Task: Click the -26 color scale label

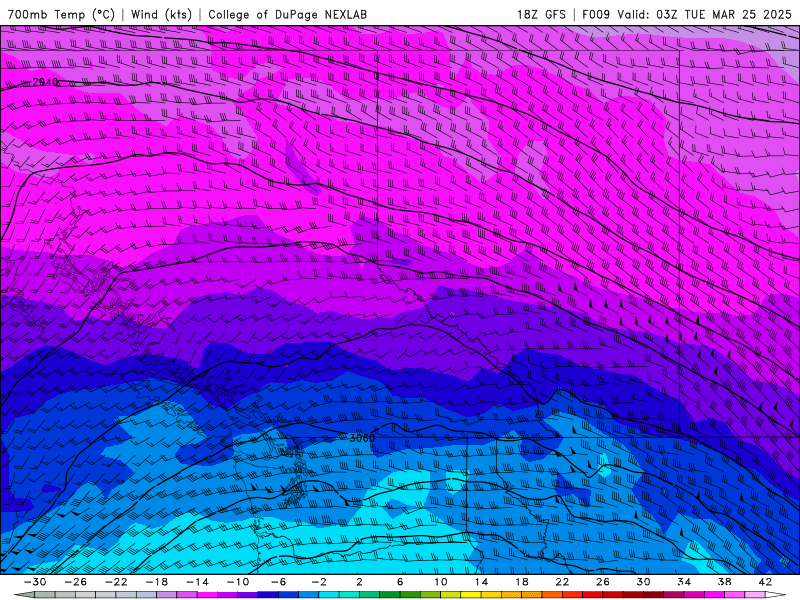Action: [x=76, y=582]
